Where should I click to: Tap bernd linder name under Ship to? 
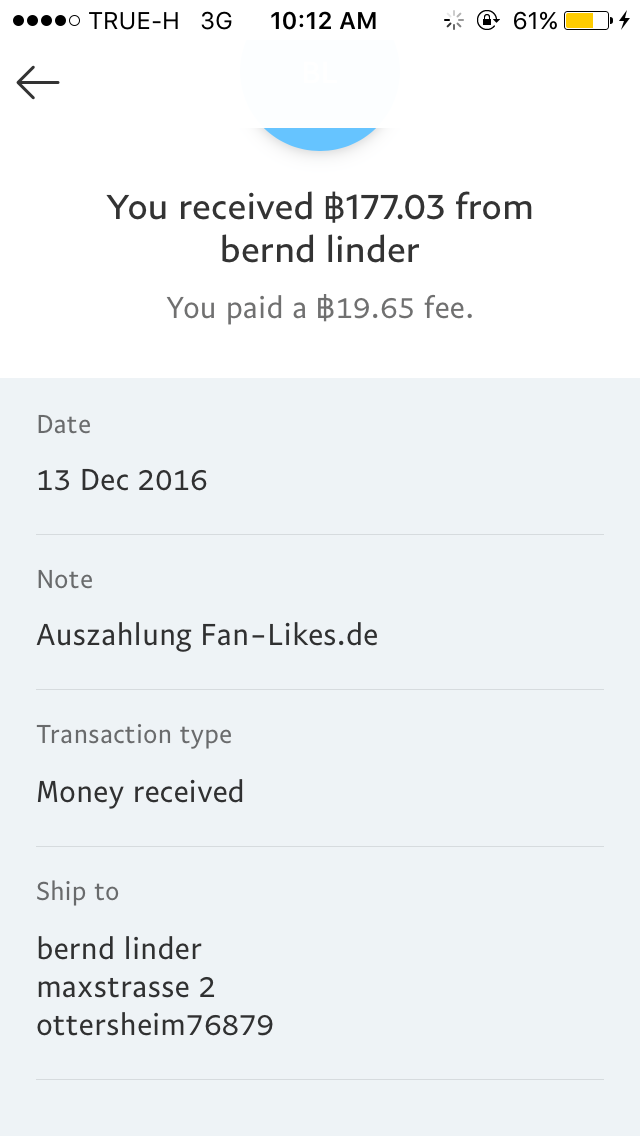click(119, 948)
